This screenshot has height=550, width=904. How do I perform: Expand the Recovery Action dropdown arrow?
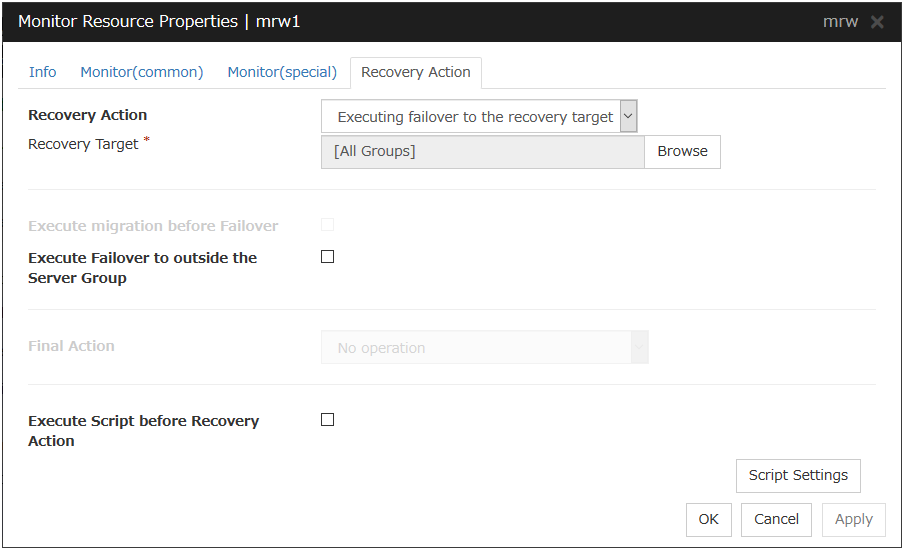coord(628,116)
